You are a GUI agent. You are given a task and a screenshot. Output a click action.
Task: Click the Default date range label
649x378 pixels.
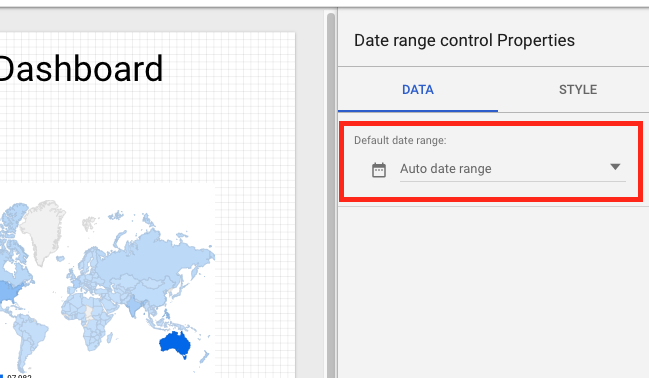point(400,140)
